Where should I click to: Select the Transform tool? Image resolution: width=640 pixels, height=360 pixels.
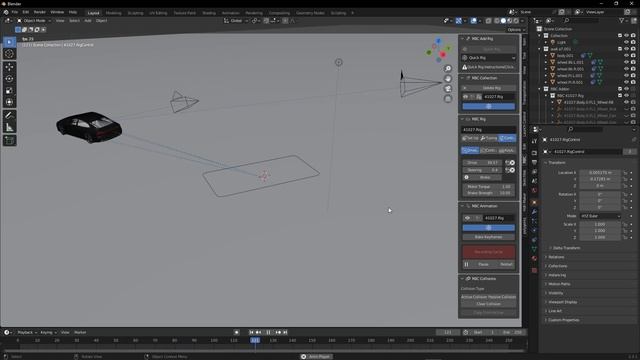point(9,102)
